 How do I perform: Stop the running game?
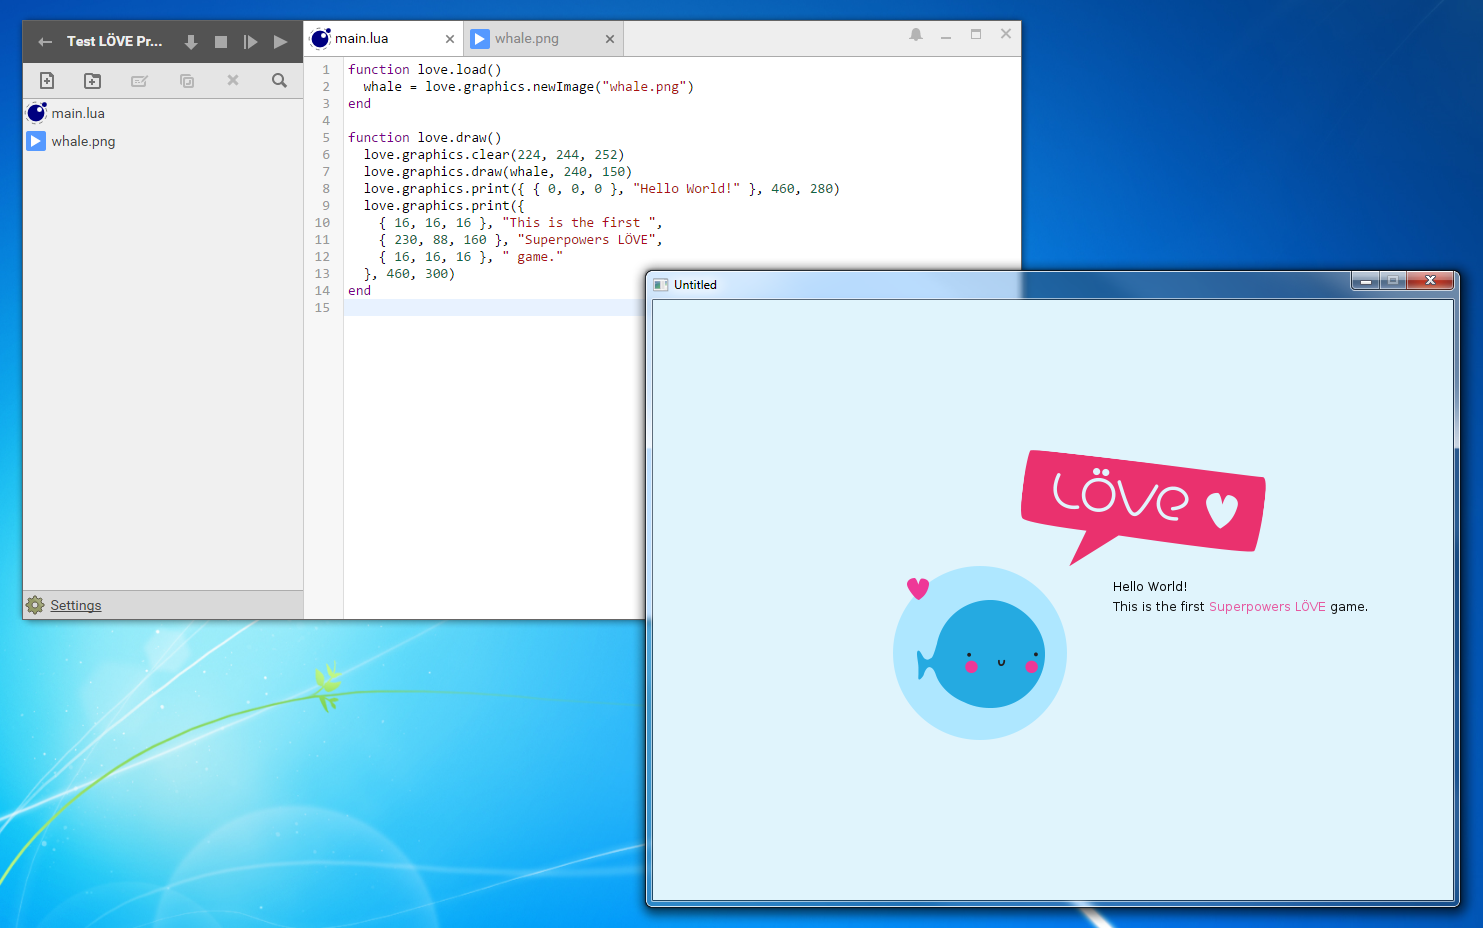221,42
